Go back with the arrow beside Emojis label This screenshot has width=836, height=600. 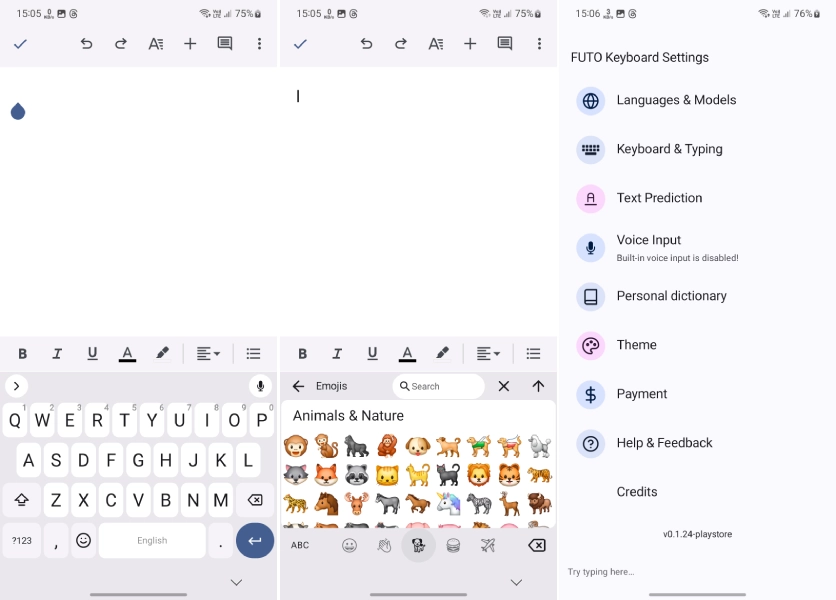(299, 386)
